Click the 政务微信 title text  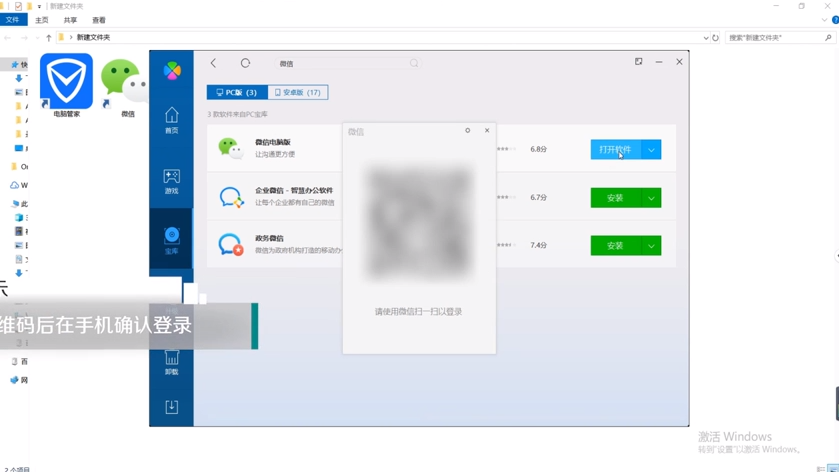tap(269, 238)
